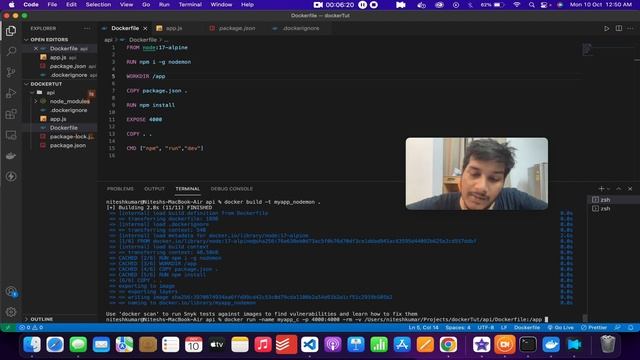Close the Dockerfile editor tab
The width and height of the screenshot is (640, 360).
145,28
